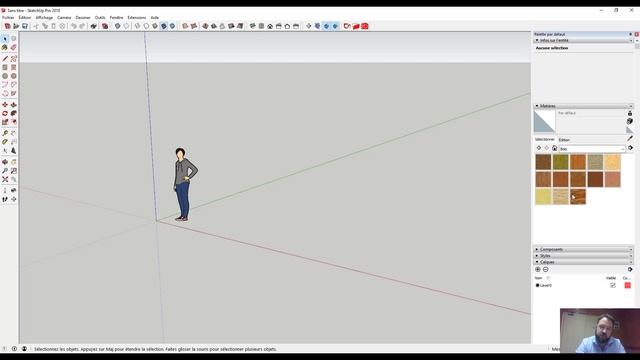
Task: Add a new layer with plus icon
Action: 538,269
